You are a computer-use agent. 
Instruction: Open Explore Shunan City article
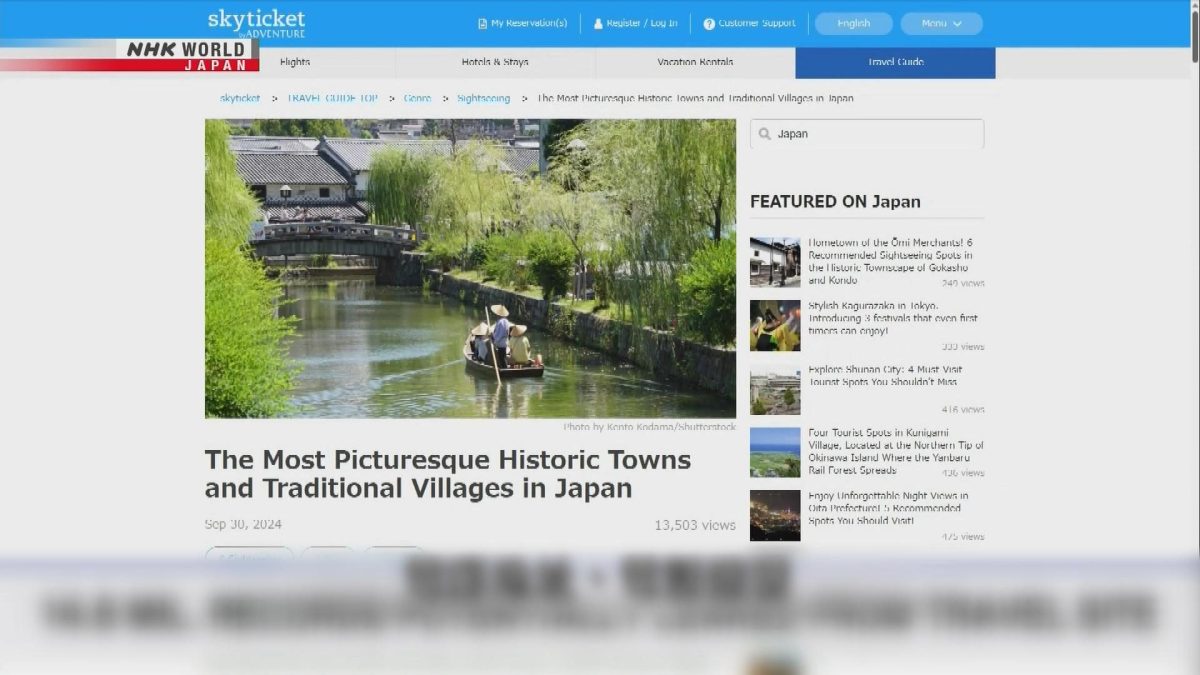pos(883,376)
